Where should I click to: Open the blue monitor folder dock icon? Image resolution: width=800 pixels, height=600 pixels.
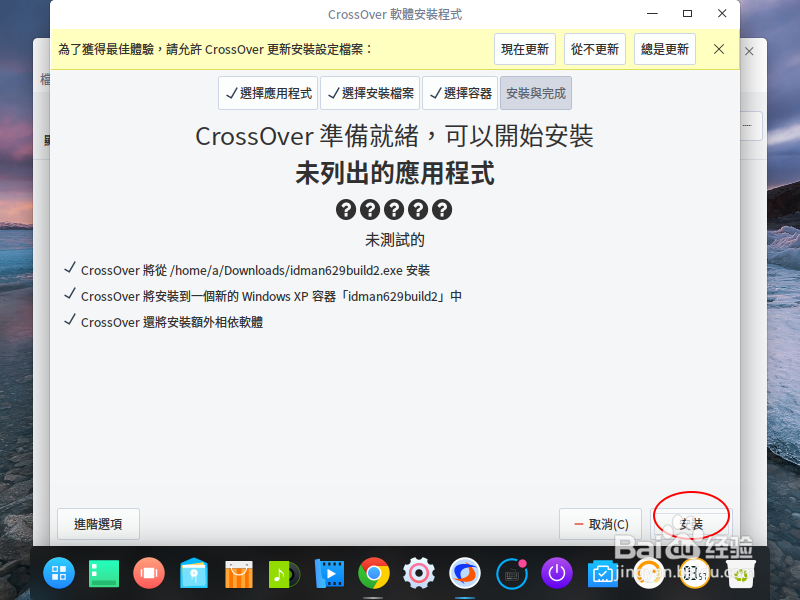point(603,574)
